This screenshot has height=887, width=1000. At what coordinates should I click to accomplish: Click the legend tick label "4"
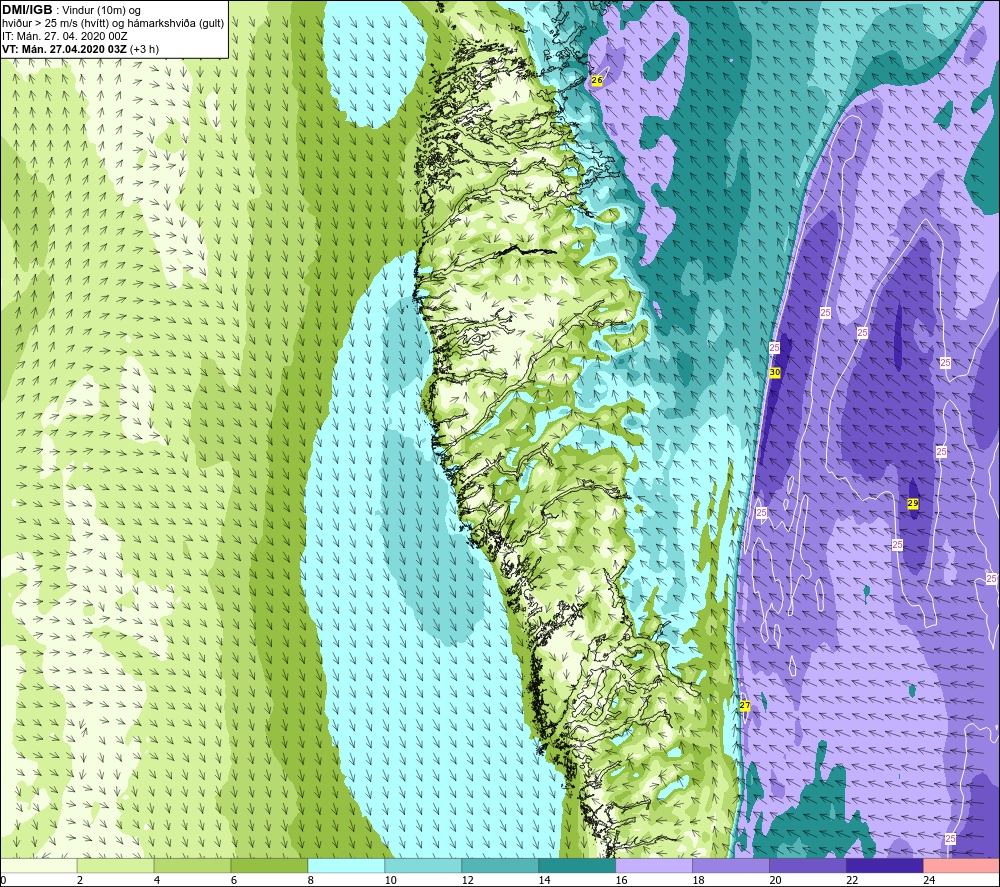click(157, 880)
